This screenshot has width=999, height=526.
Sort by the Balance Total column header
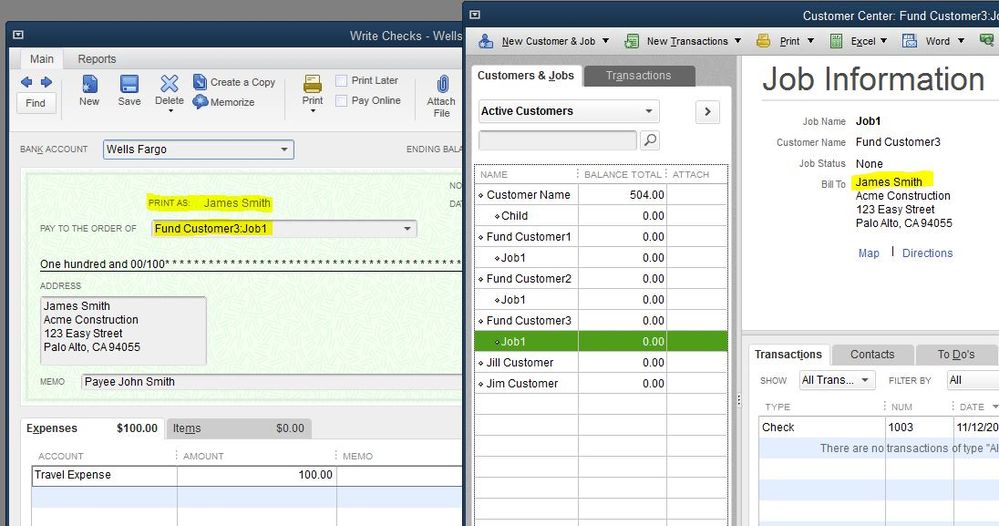tap(622, 174)
